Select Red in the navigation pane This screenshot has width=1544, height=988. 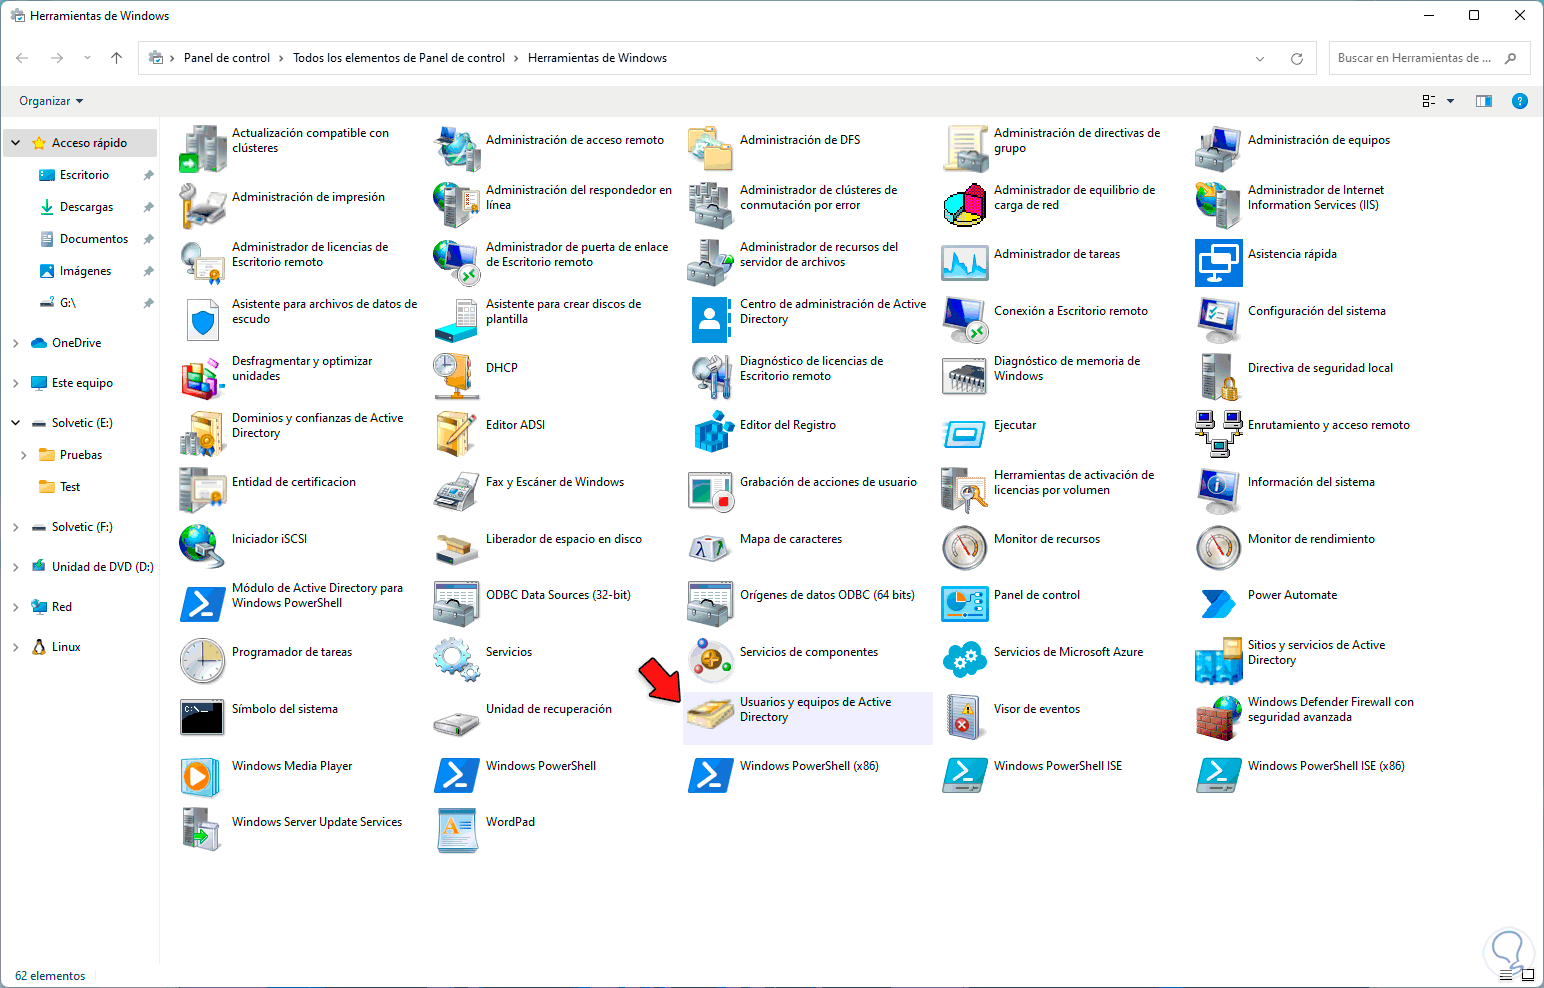pyautogui.click(x=62, y=607)
